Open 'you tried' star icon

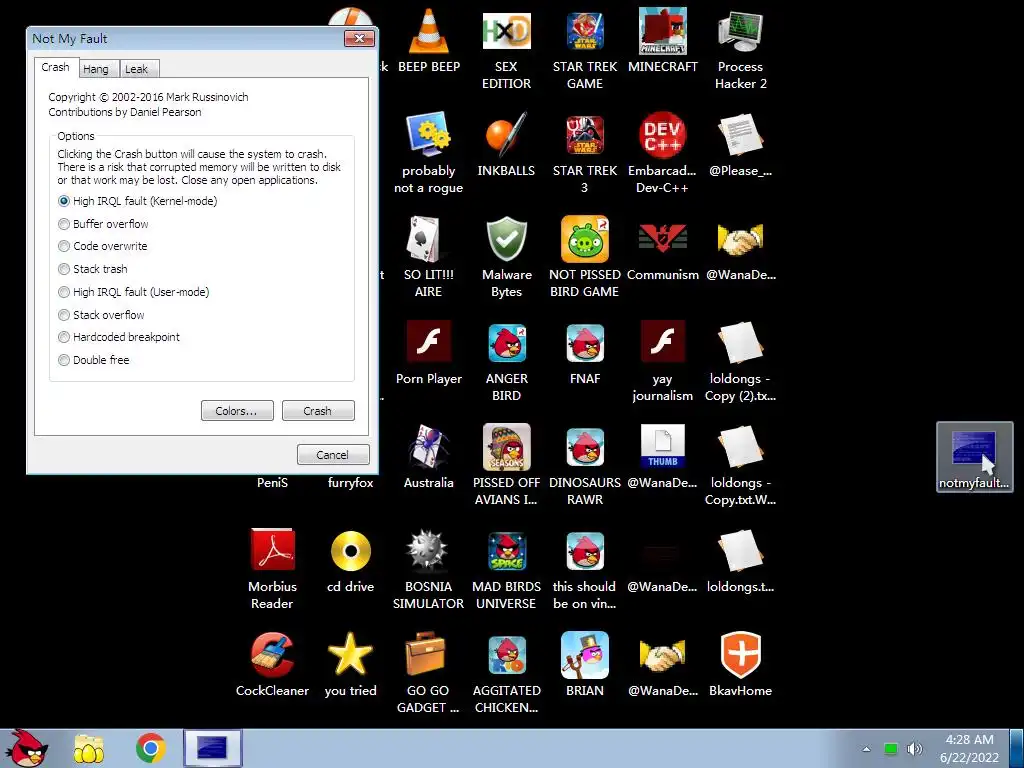[x=351, y=664]
